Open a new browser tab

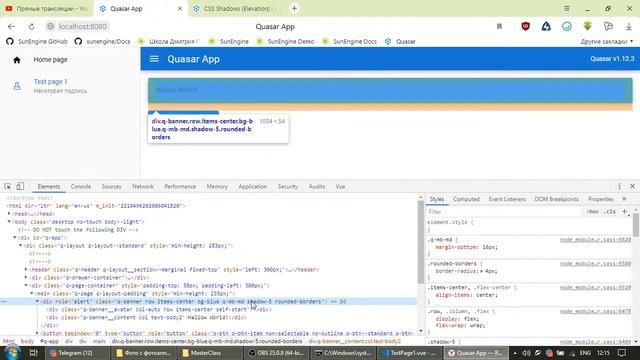click(294, 8)
